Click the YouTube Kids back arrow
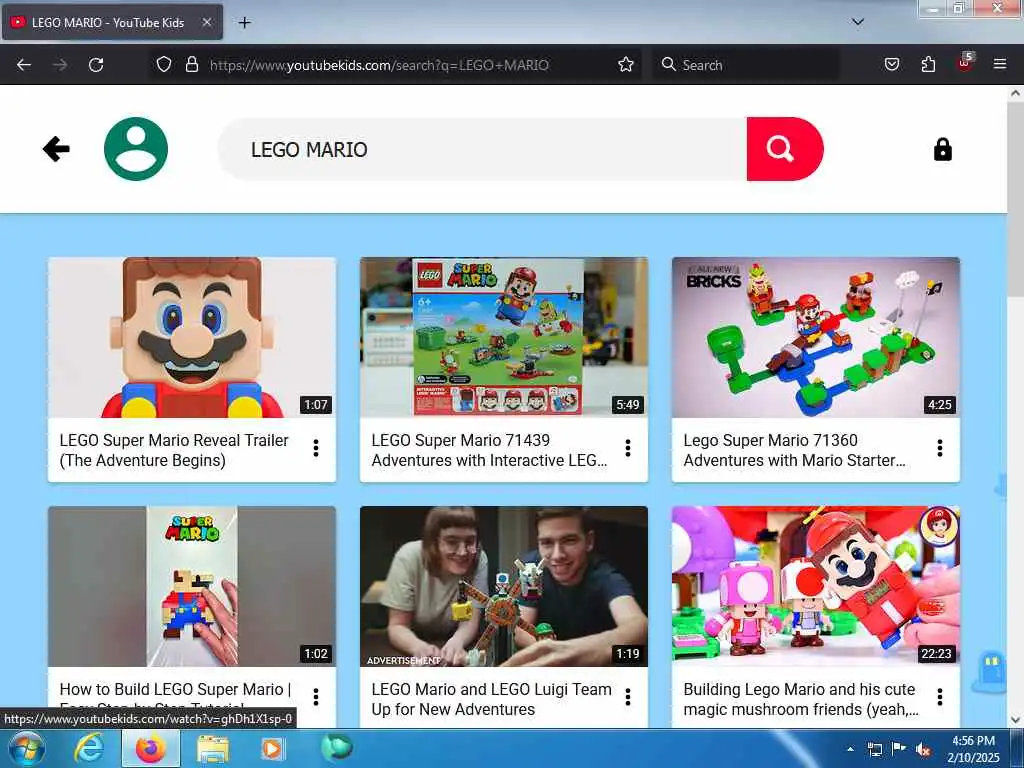 [56, 149]
